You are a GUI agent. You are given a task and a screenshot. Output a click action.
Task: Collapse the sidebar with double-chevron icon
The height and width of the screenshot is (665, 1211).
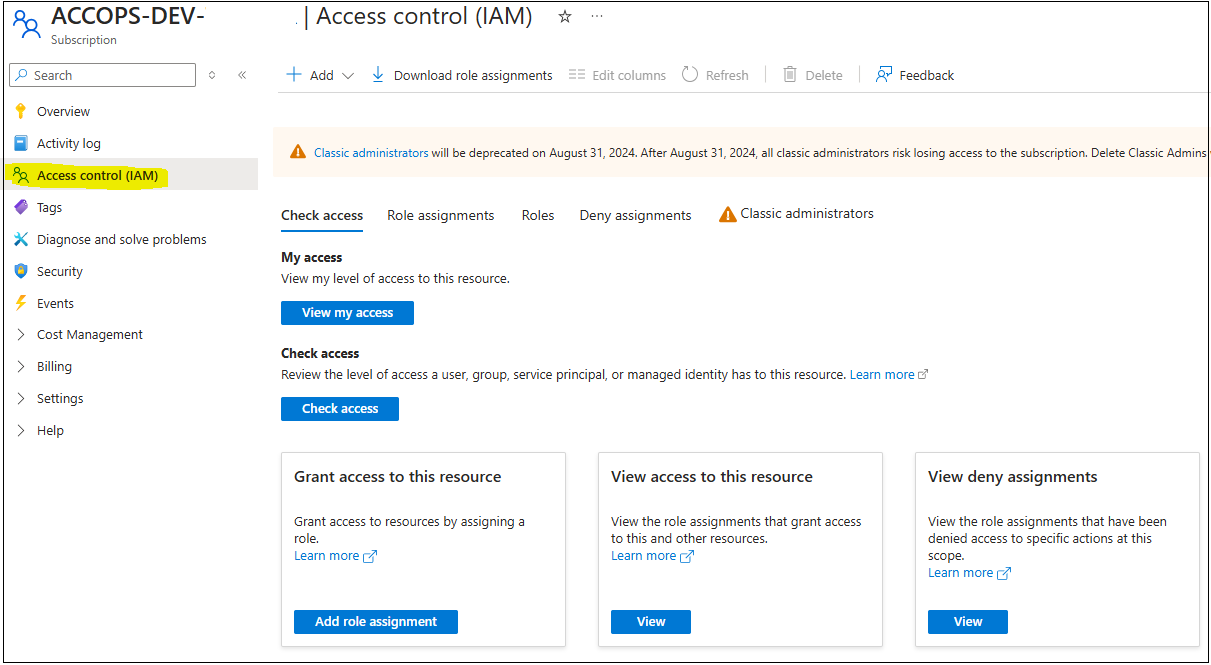[x=242, y=75]
